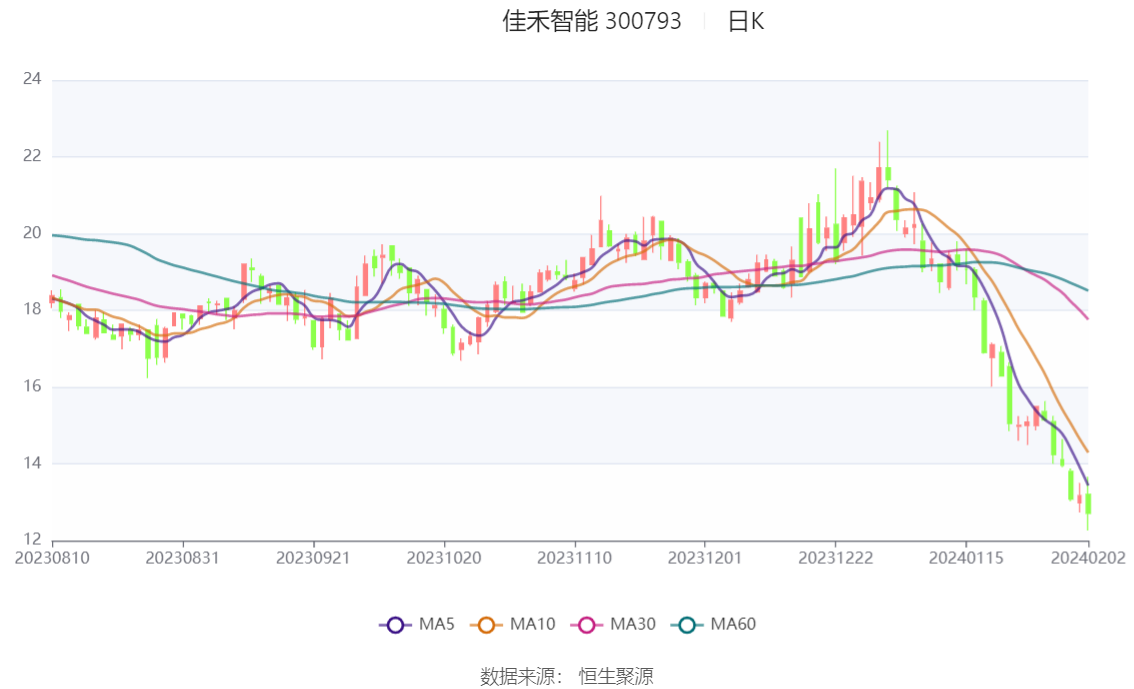Click the chart title 佳禾智能 300793

click(x=592, y=21)
